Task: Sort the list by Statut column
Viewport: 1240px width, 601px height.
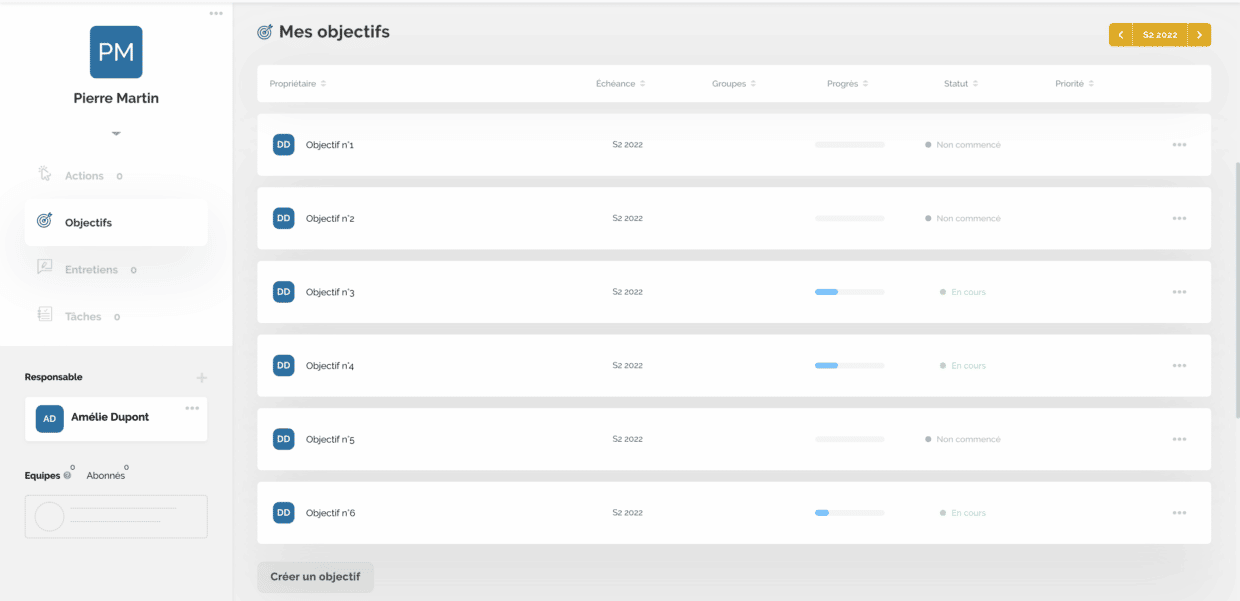Action: pos(961,84)
